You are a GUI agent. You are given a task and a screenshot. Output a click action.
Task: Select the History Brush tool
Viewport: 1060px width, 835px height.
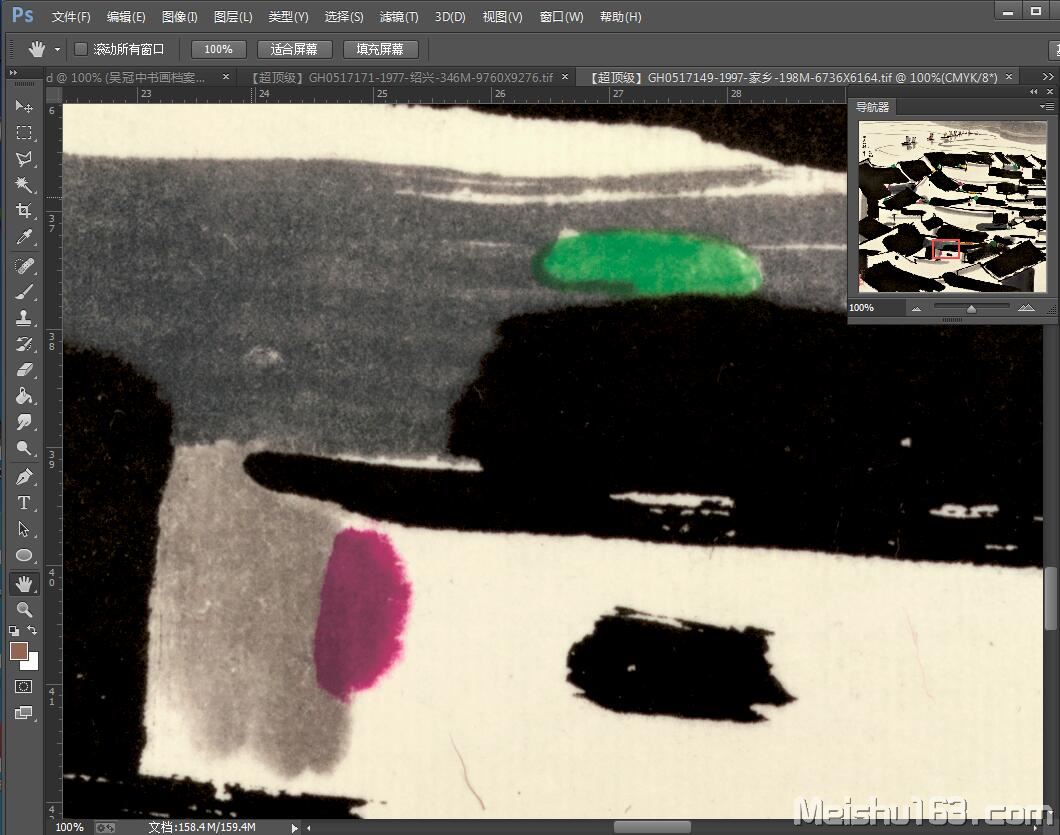[x=24, y=344]
